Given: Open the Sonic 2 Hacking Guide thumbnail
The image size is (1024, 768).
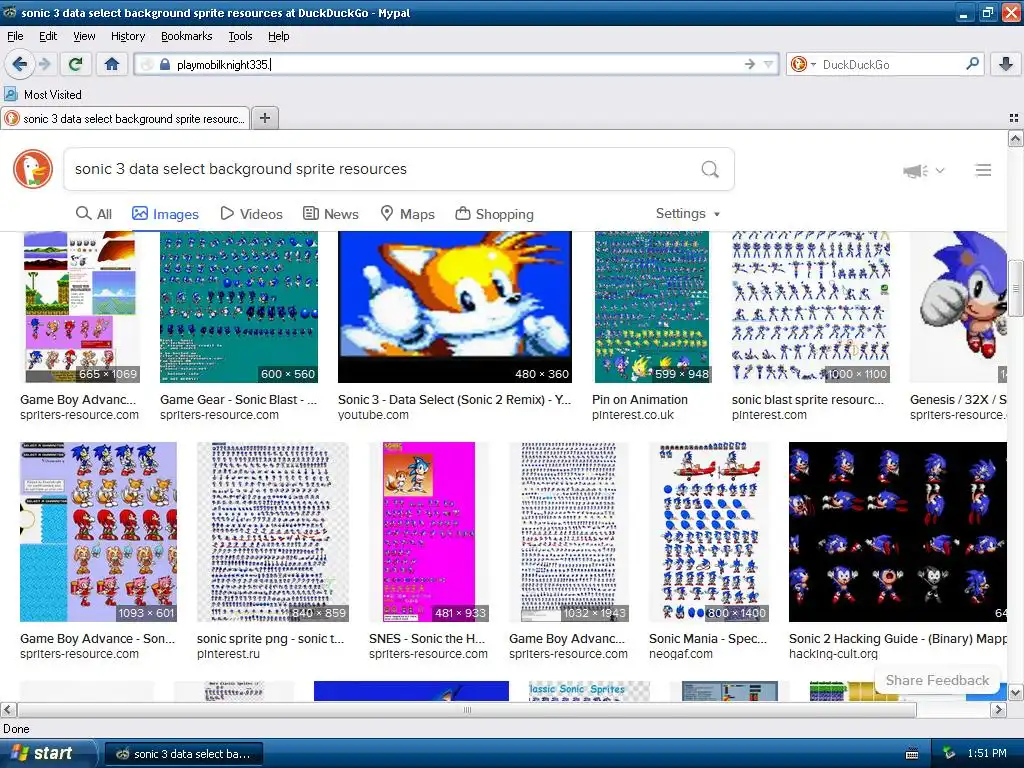Looking at the screenshot, I should pos(898,532).
